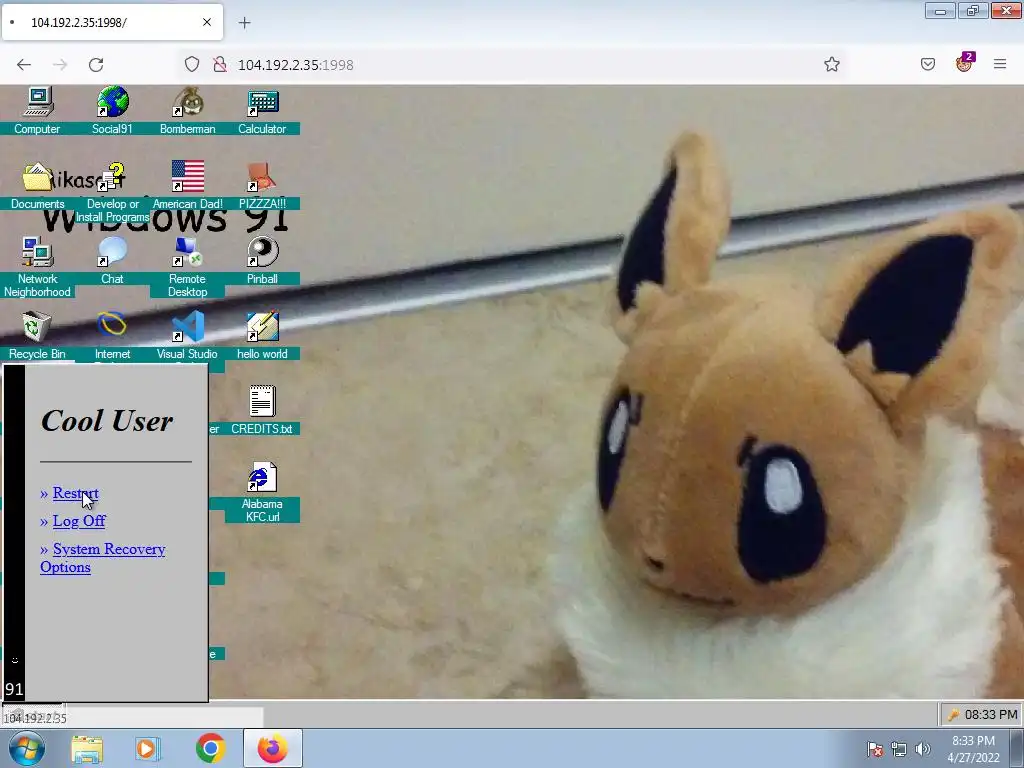Screen dimensions: 1024x768
Task: Close the 104.192.2.35:1998/ tab
Action: coord(207,22)
